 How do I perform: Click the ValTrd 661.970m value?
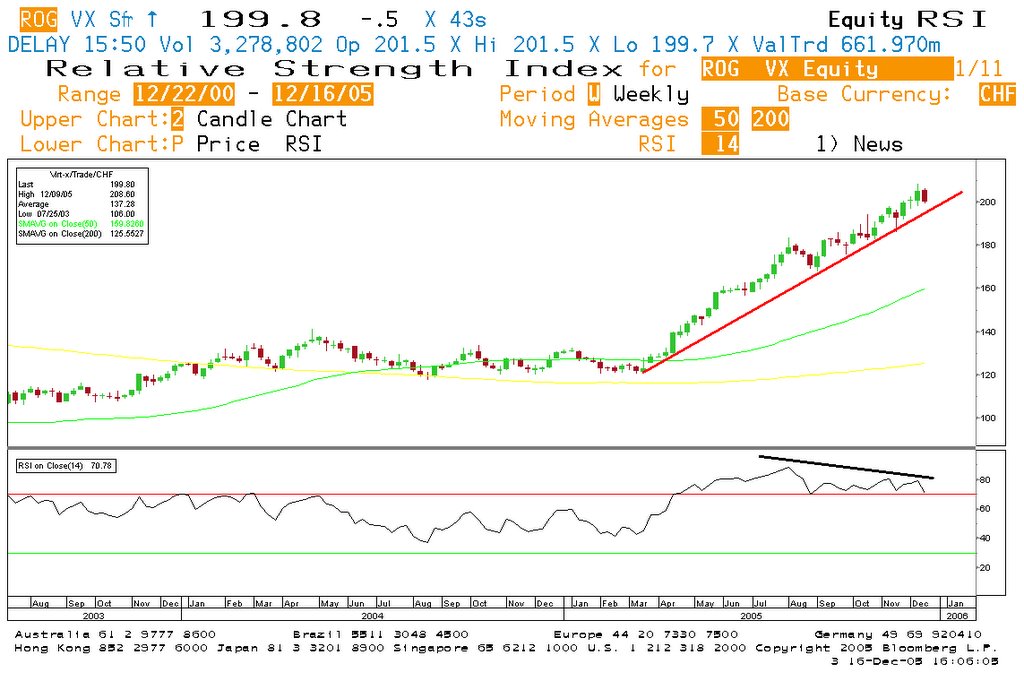[x=846, y=44]
